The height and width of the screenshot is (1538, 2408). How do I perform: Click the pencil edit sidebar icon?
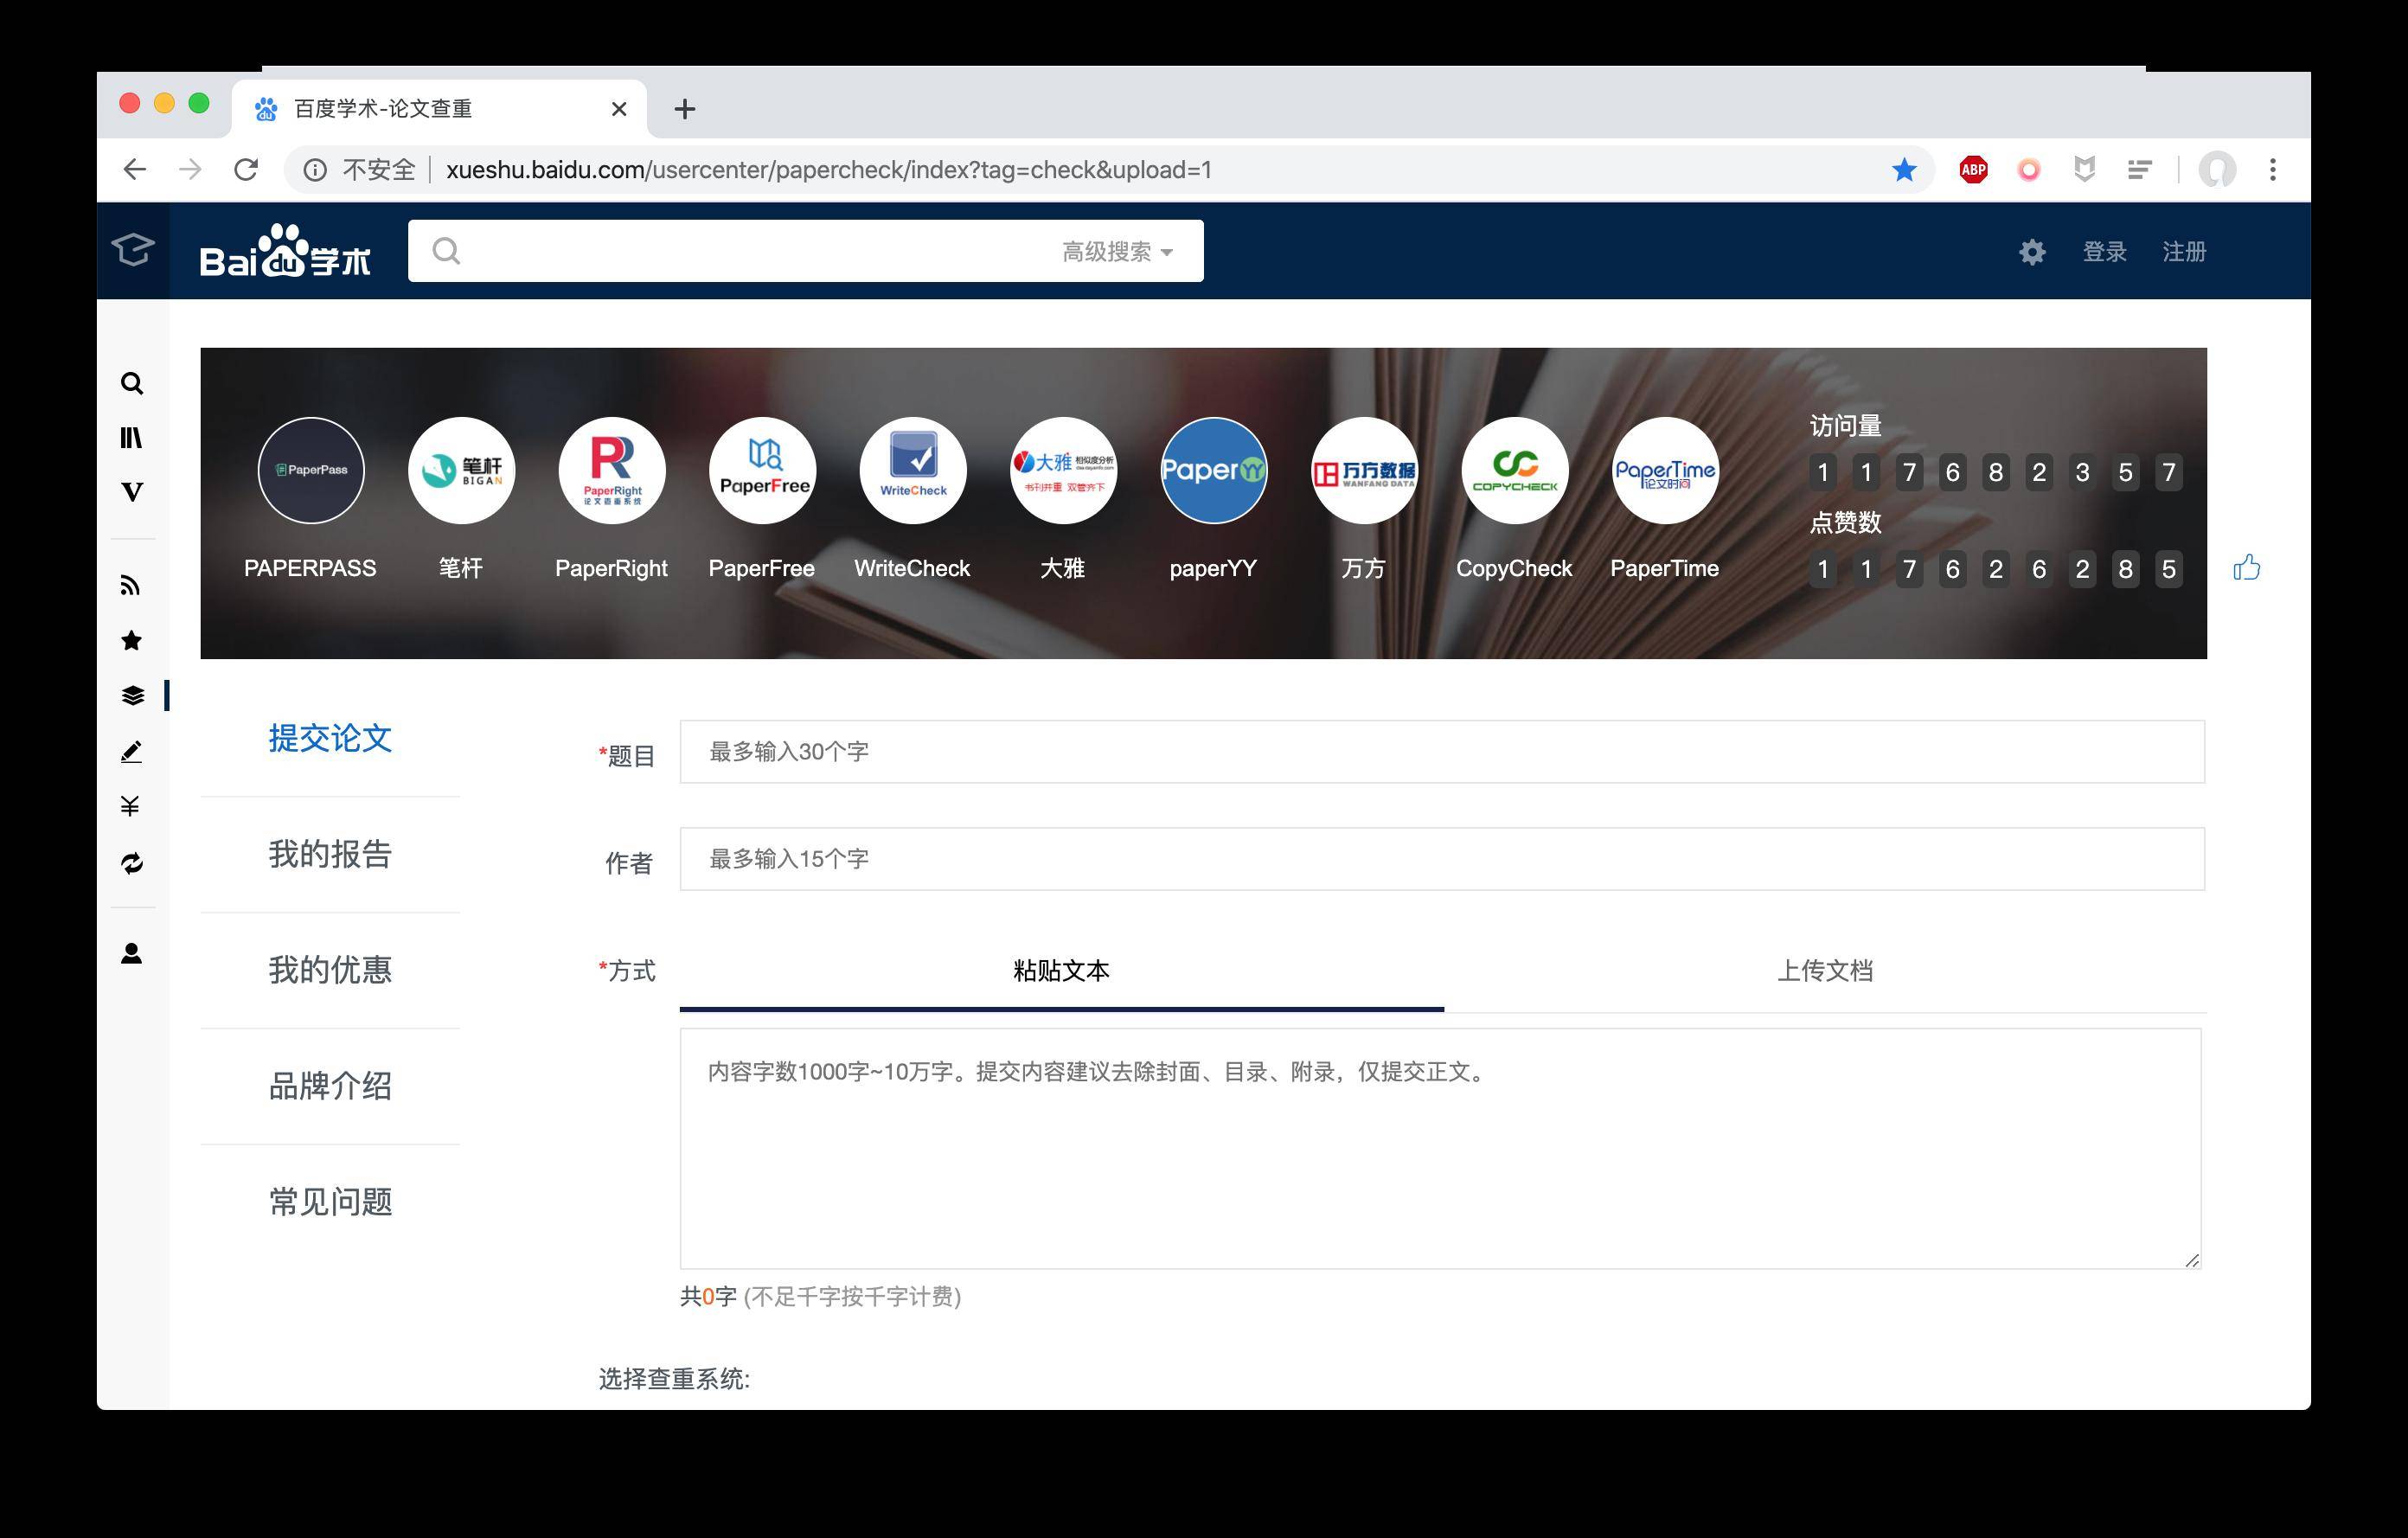131,752
